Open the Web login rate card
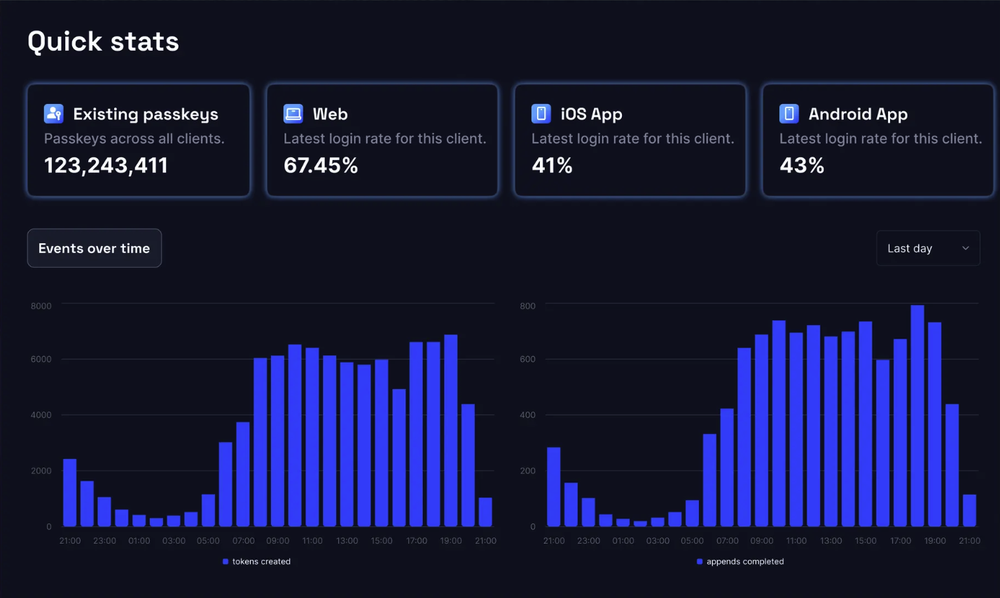 point(382,140)
